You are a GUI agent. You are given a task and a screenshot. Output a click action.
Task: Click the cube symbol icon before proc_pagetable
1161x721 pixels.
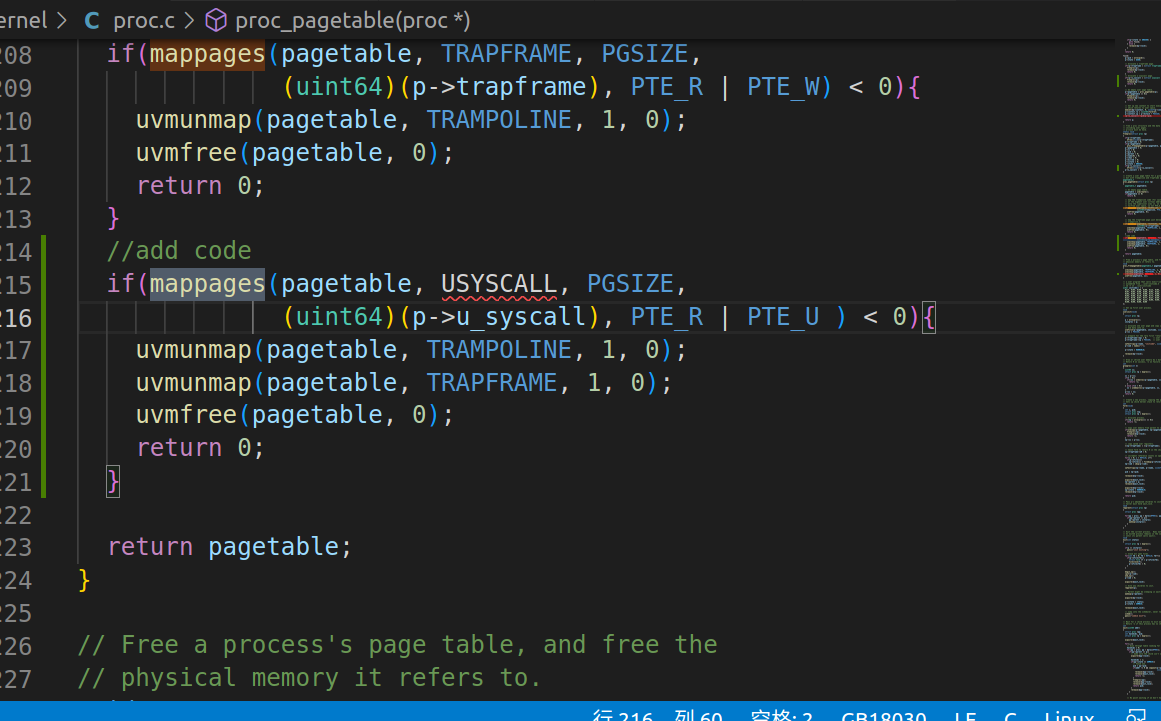[215, 19]
